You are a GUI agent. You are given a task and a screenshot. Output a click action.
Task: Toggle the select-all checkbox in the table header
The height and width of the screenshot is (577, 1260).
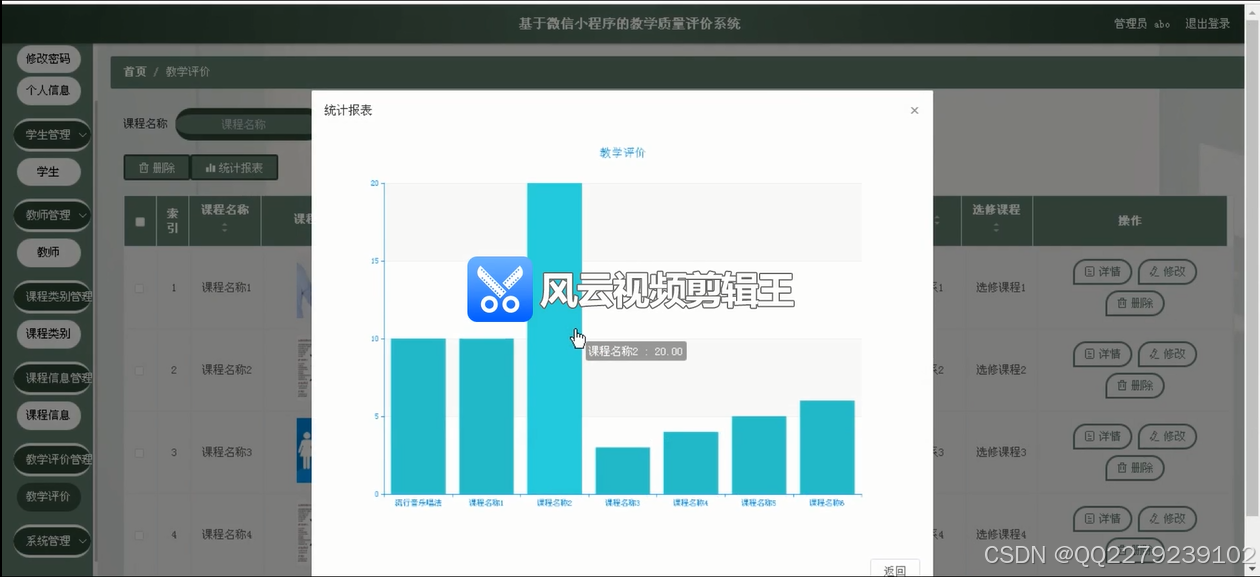140,221
